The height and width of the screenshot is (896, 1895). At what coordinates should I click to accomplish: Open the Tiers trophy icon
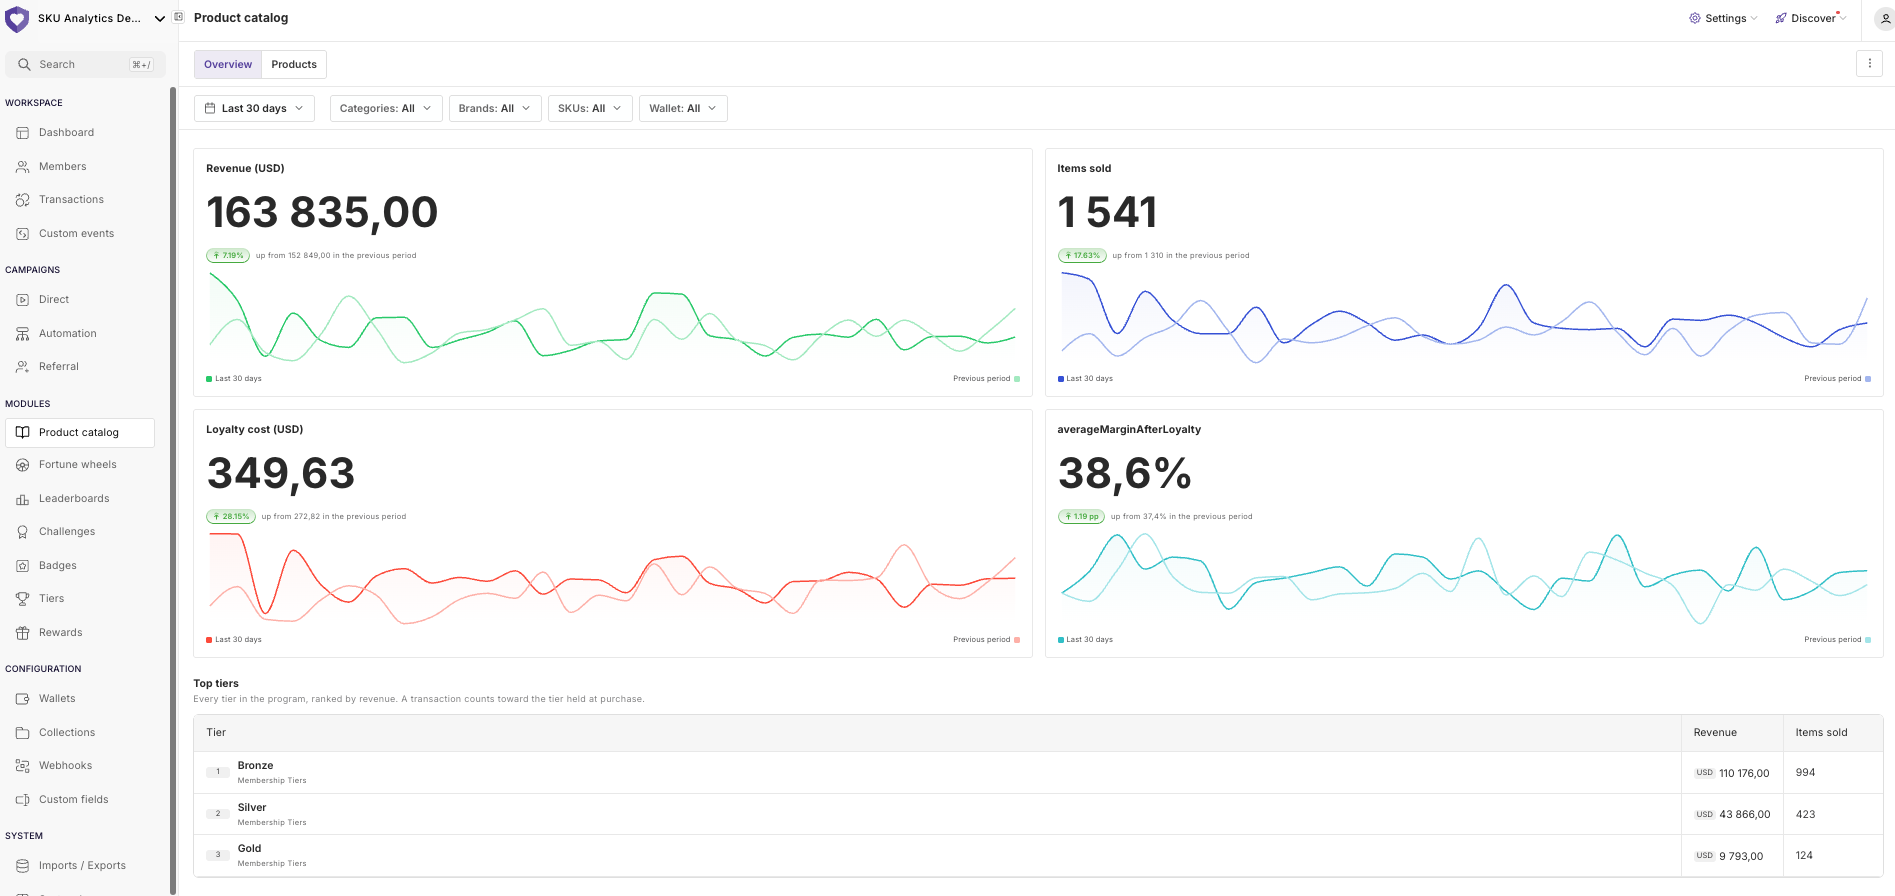coord(22,599)
